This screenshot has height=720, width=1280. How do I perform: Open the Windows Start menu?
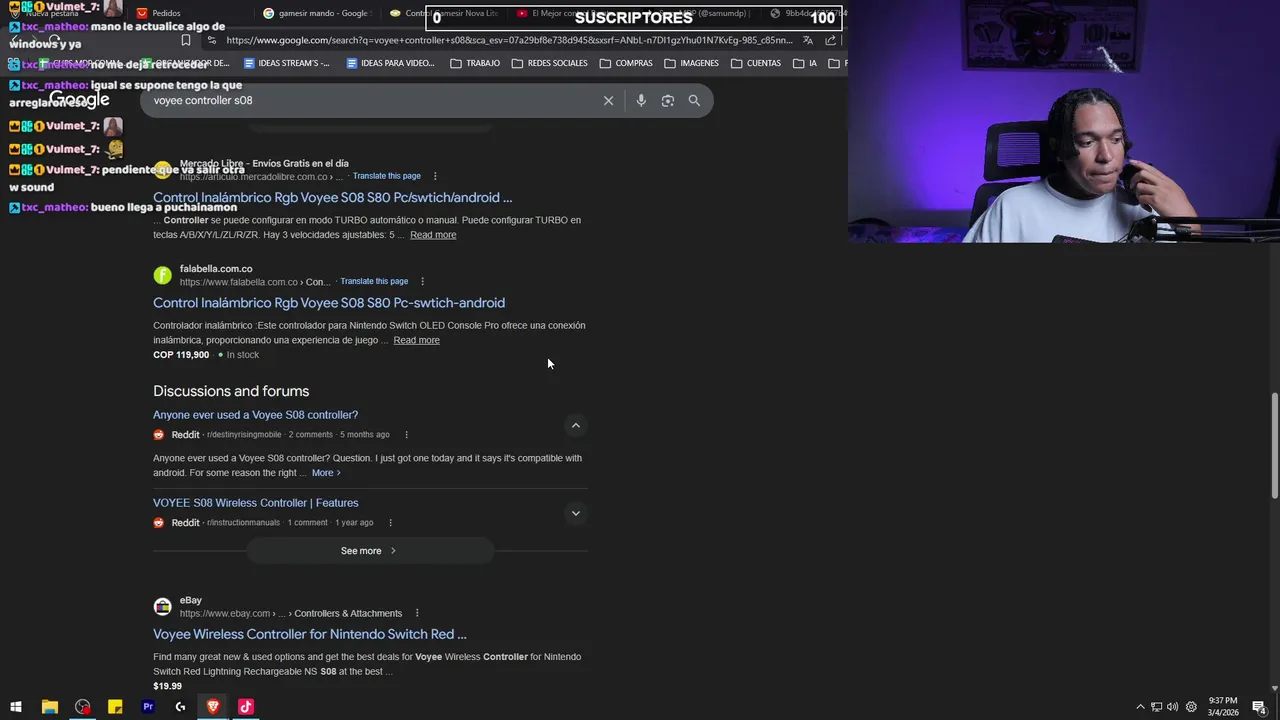16,707
